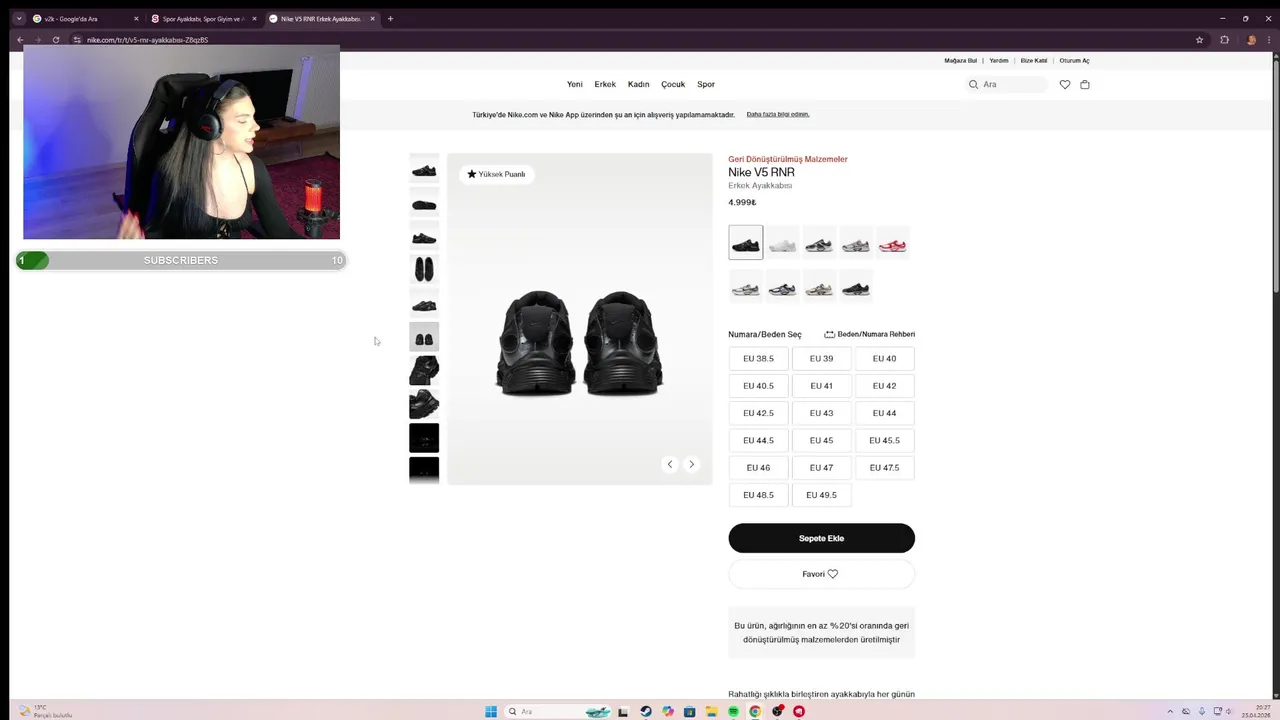Open Steam from the taskbar
1280x720 pixels.
[x=646, y=712]
